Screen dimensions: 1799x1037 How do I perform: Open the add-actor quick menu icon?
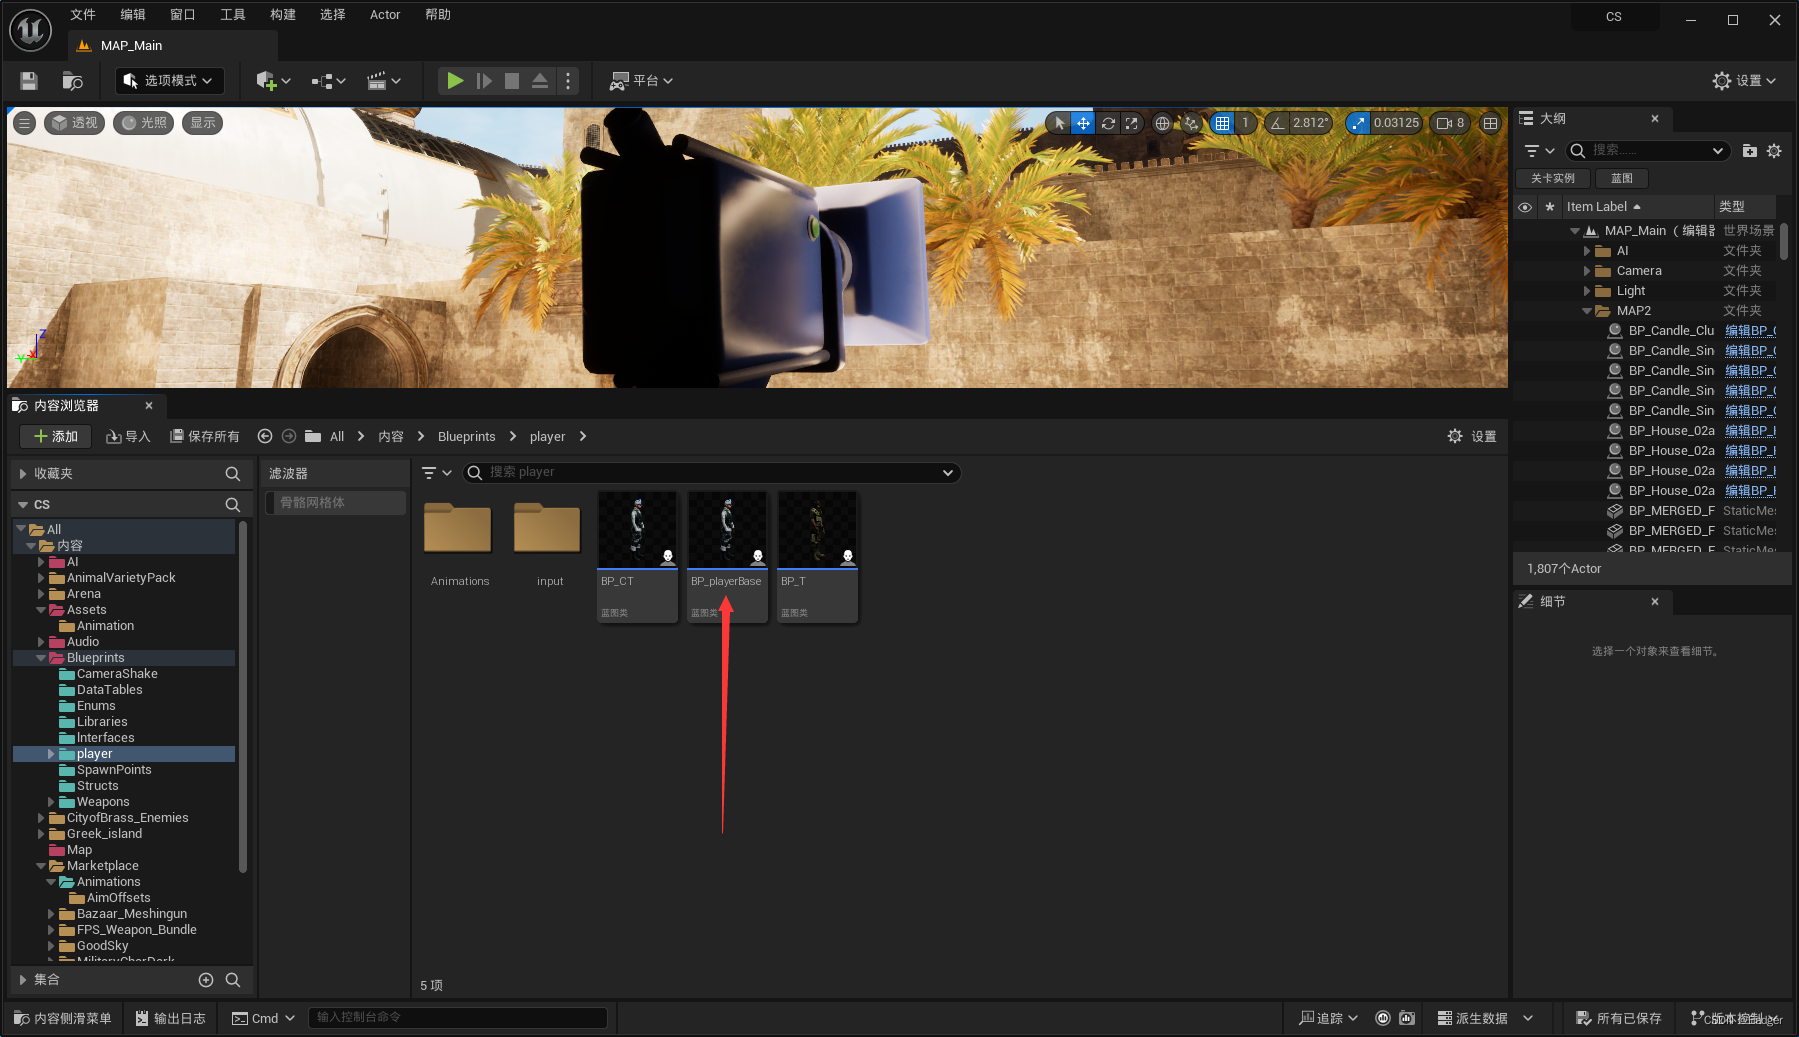(x=273, y=81)
